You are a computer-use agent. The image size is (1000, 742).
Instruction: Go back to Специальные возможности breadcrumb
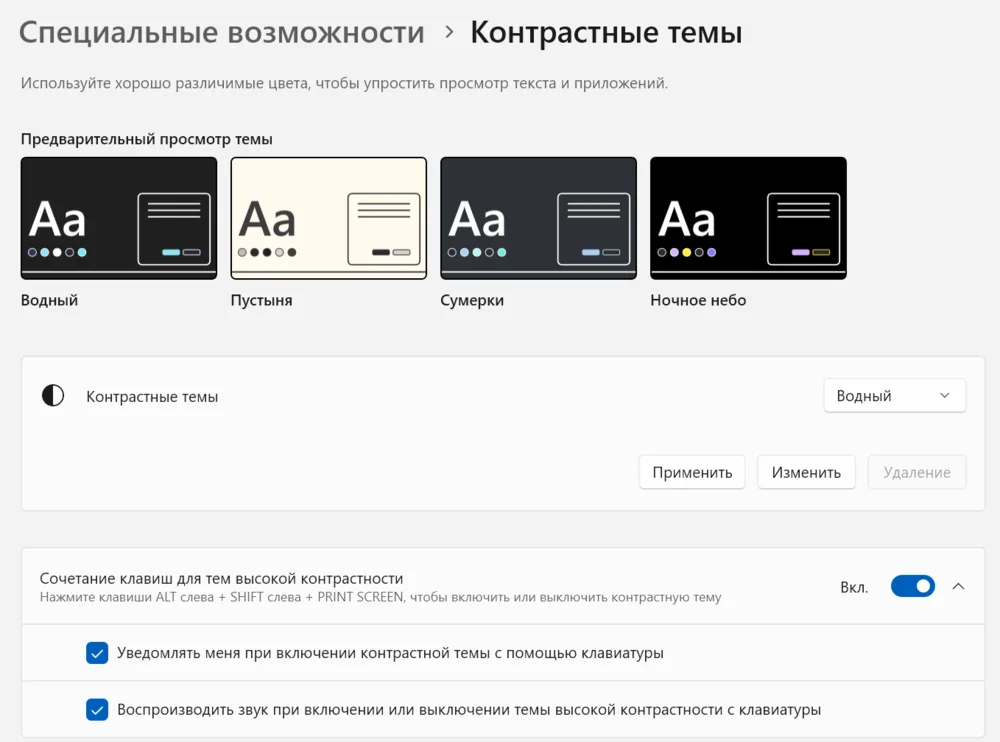tap(221, 33)
